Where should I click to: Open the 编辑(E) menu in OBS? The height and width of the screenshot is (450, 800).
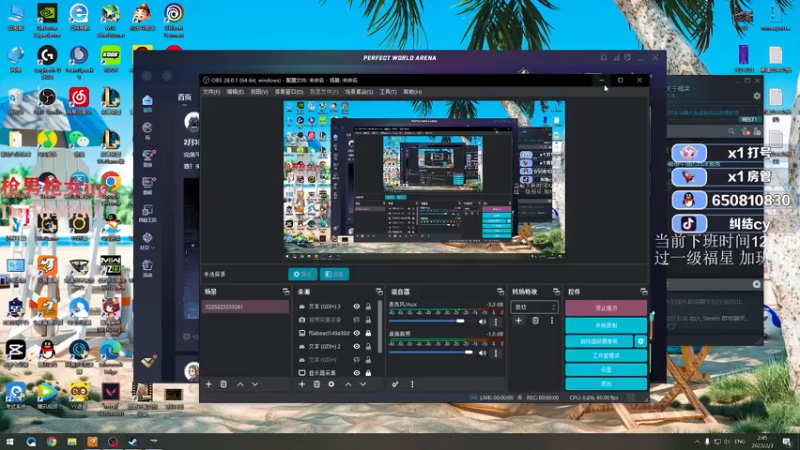click(235, 92)
